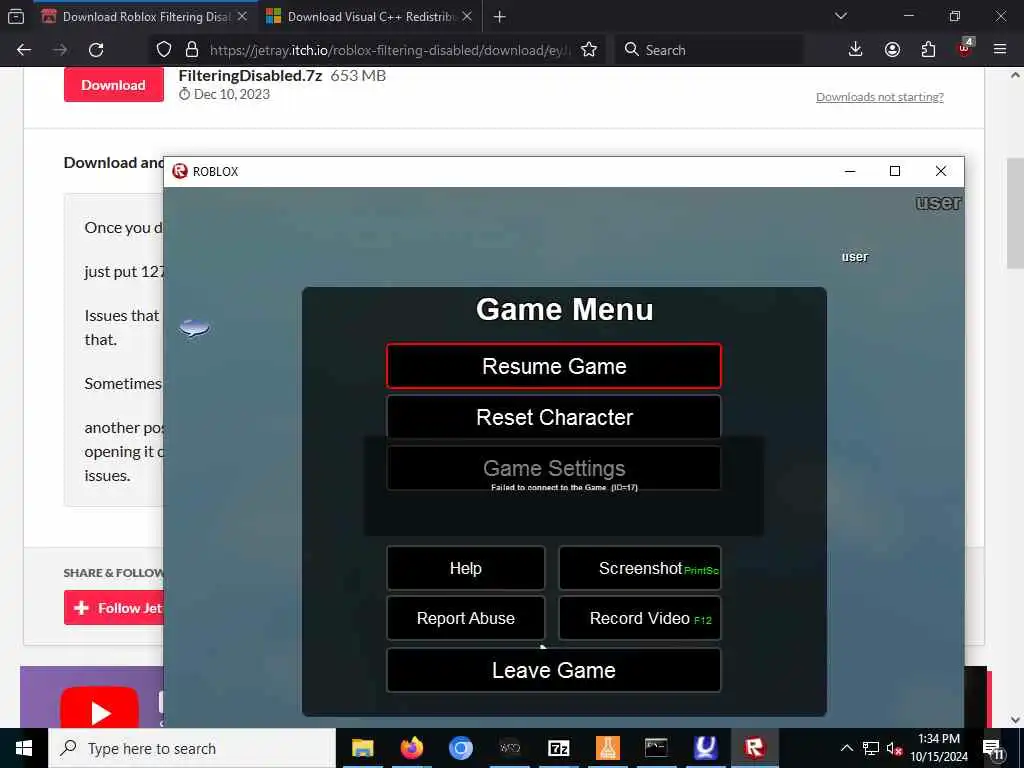This screenshot has height=768, width=1024.
Task: Click the Roblox icon in taskbar
Action: [754, 748]
